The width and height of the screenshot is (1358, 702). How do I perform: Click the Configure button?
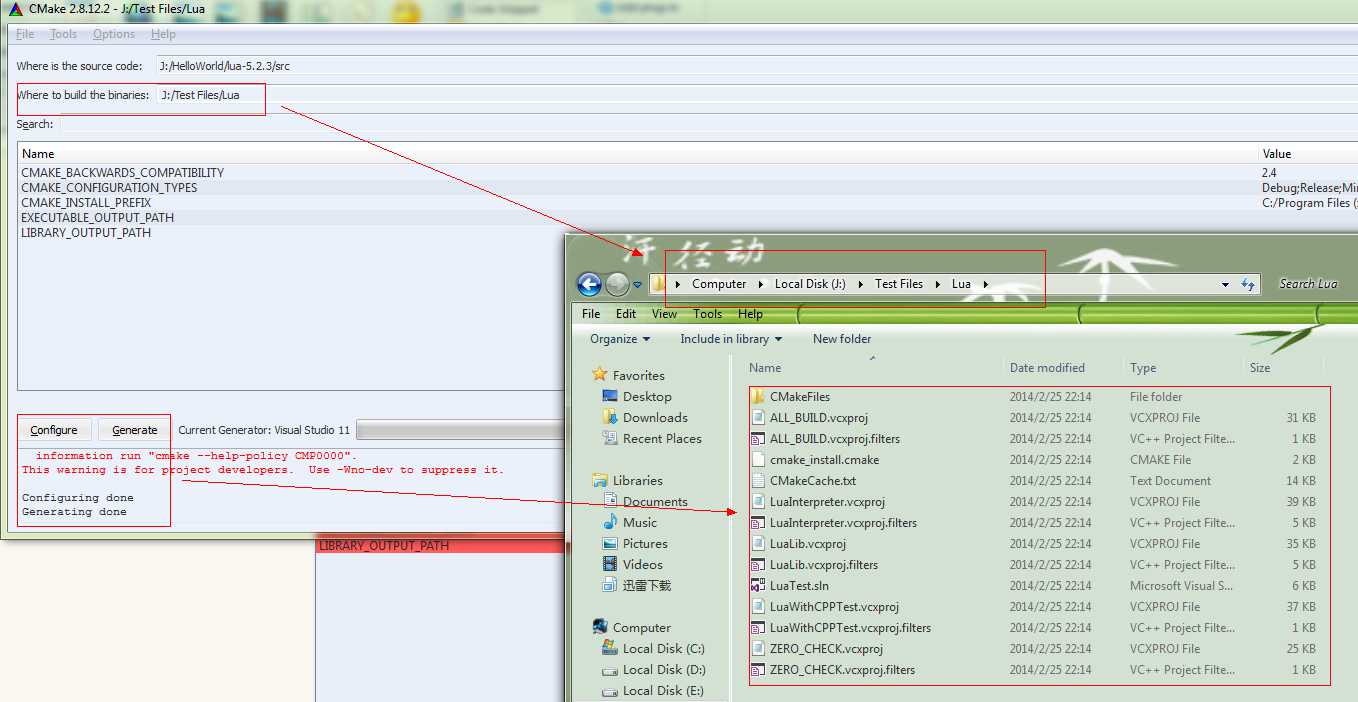(54, 430)
